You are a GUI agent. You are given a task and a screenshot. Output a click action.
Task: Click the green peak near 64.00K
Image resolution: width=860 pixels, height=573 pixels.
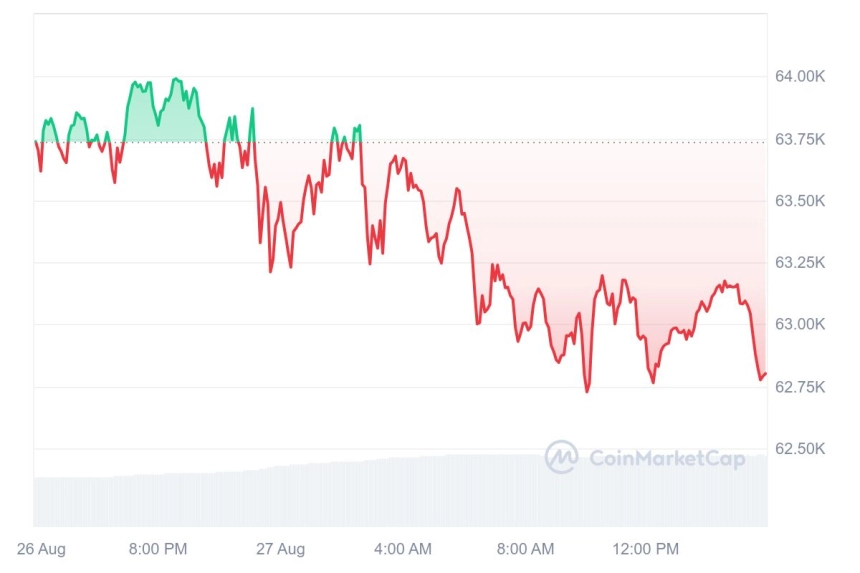(175, 79)
